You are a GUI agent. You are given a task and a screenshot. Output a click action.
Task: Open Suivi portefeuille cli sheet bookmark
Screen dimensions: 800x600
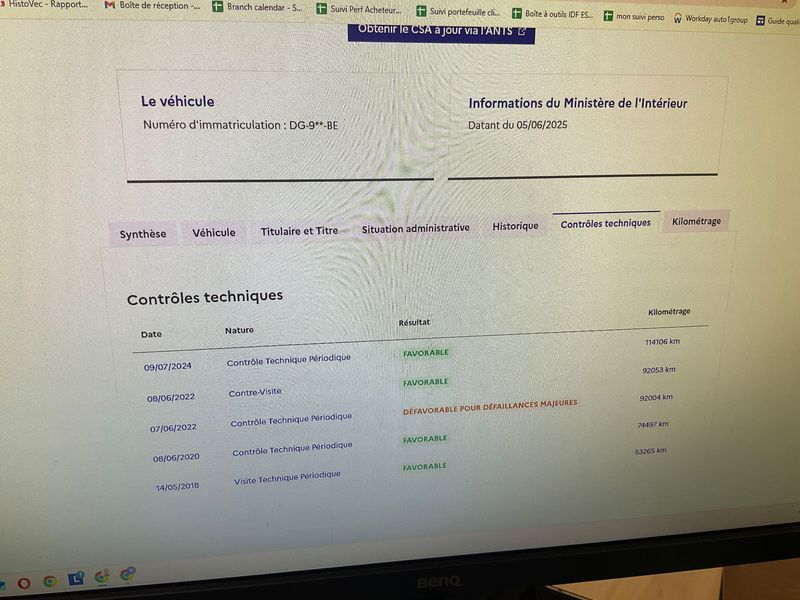458,11
